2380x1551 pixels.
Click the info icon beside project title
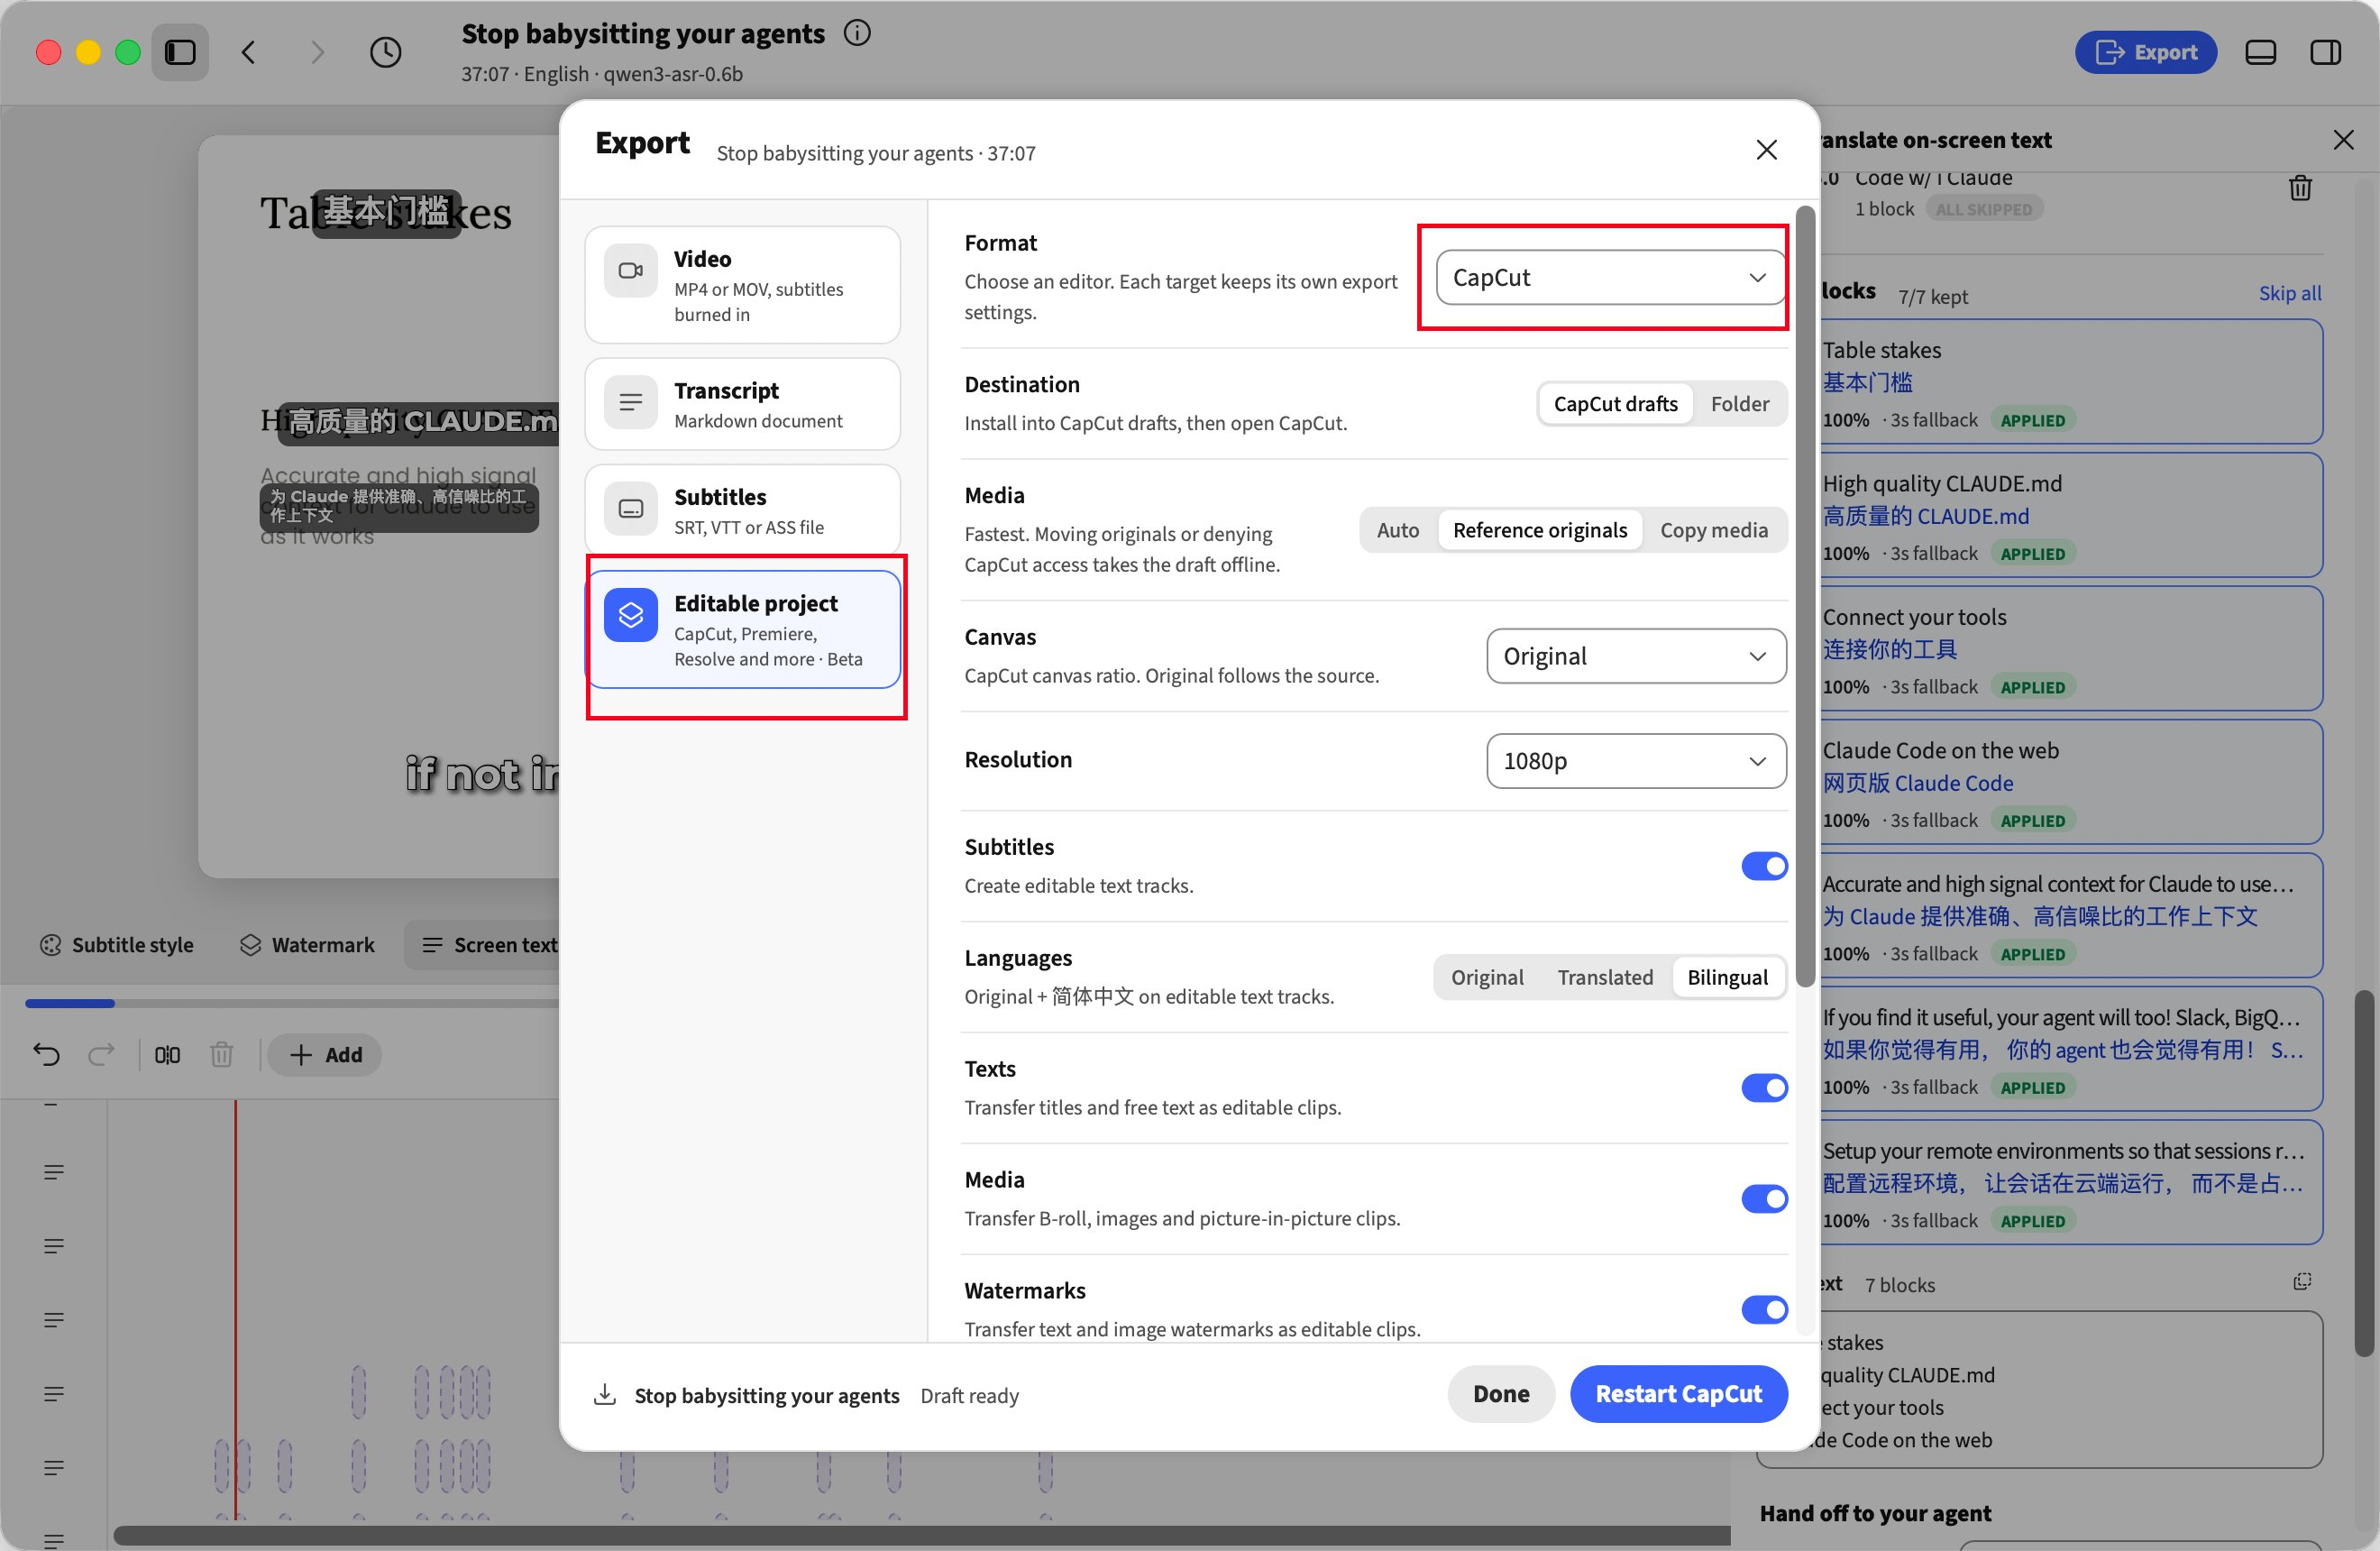(857, 33)
